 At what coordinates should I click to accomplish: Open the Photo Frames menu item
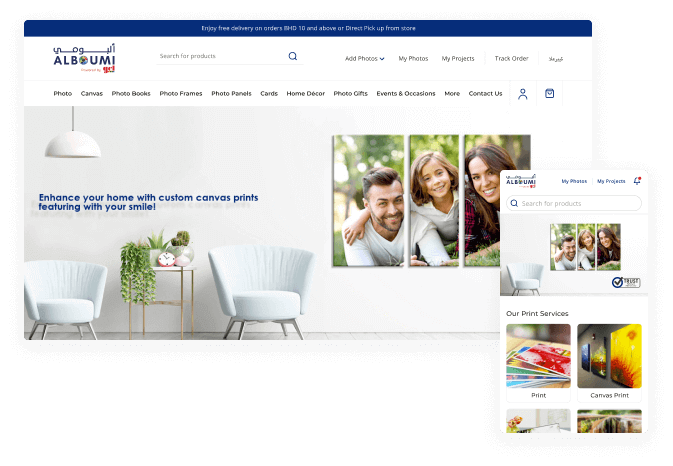pos(181,94)
